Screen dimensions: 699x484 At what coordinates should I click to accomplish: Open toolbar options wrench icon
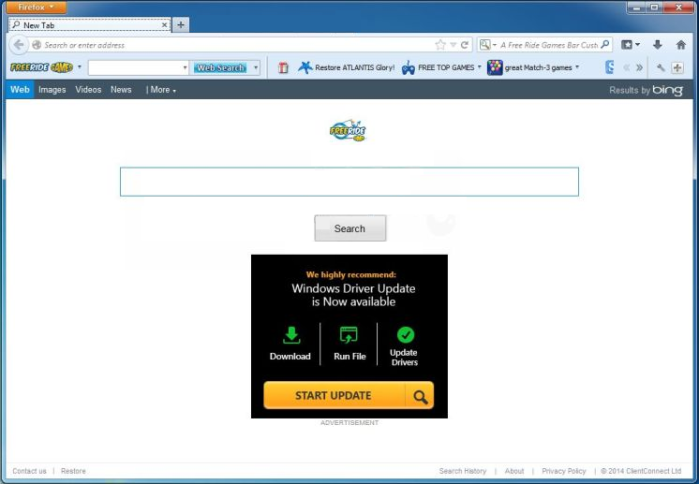point(661,68)
